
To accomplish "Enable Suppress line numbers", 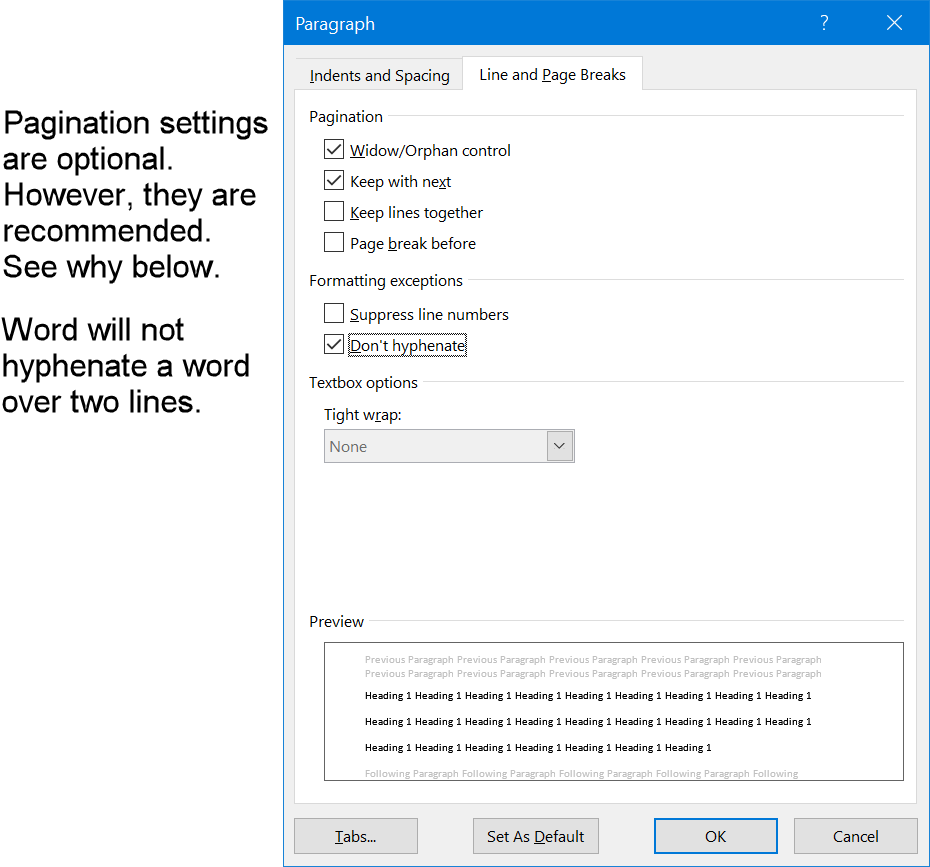I will 334,313.
